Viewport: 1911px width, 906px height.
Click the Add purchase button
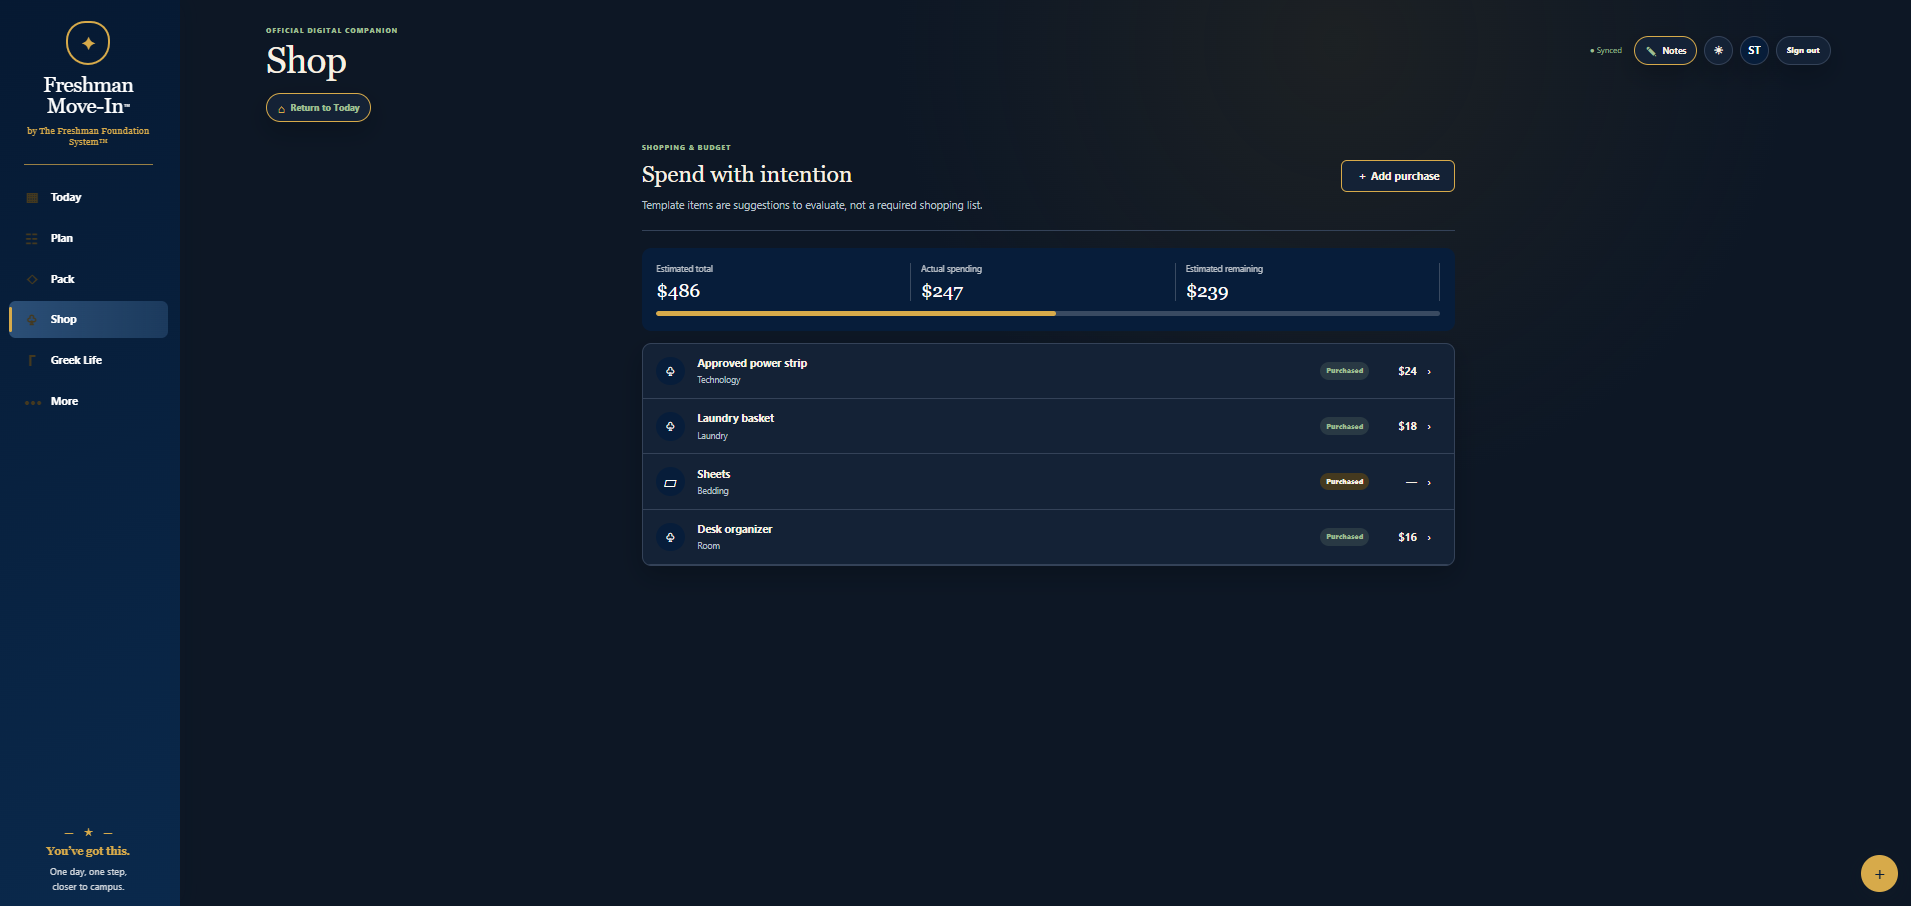tap(1397, 176)
